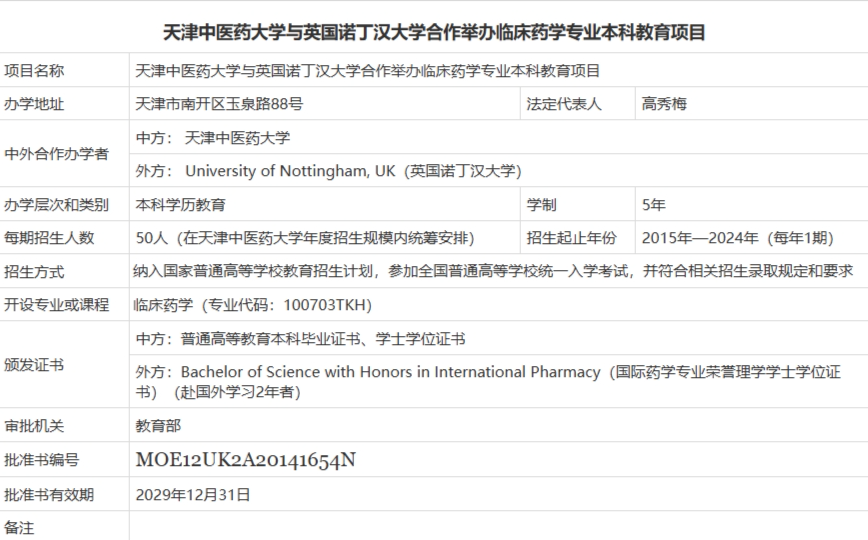Click the page title heading about 天津中医药大学与英国诺丁汉大学

434,32
